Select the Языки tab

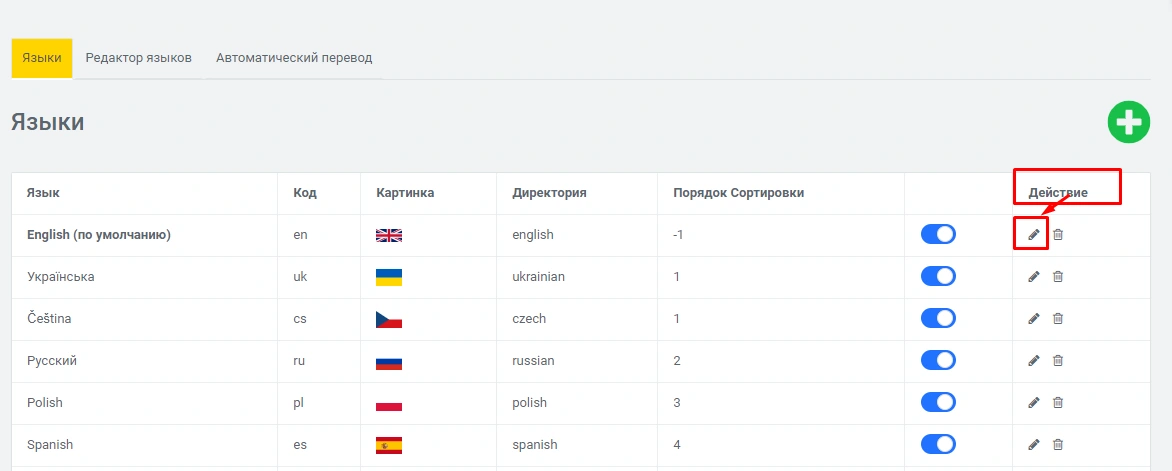[42, 58]
